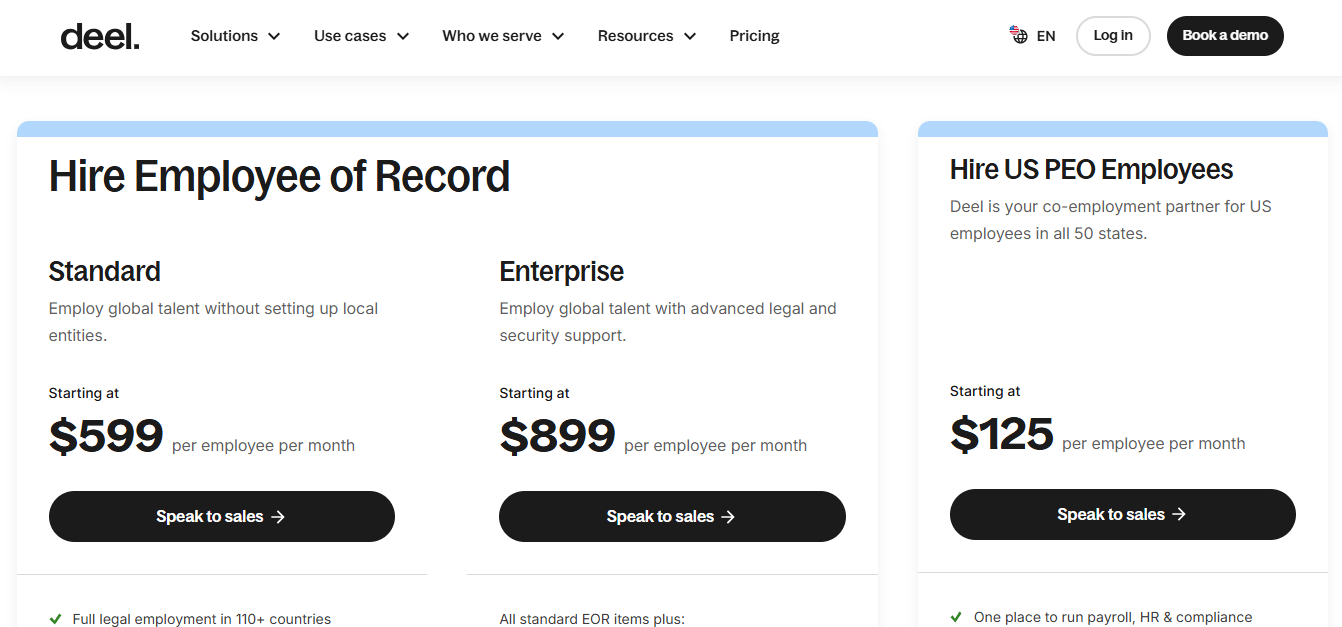Image resolution: width=1342 pixels, height=627 pixels.
Task: Click the Log in button
Action: point(1113,36)
